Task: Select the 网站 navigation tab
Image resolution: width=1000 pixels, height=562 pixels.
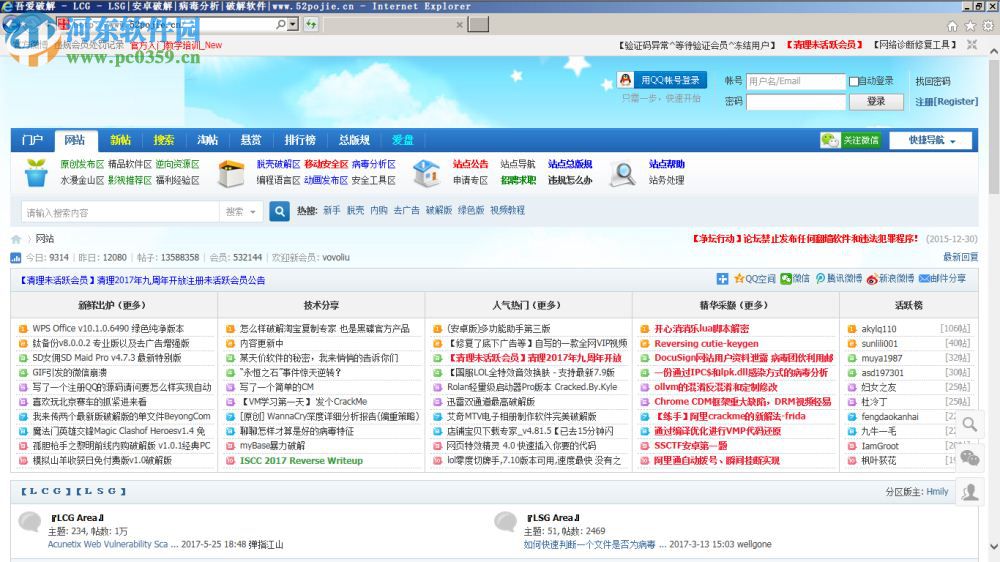Action: tap(75, 140)
